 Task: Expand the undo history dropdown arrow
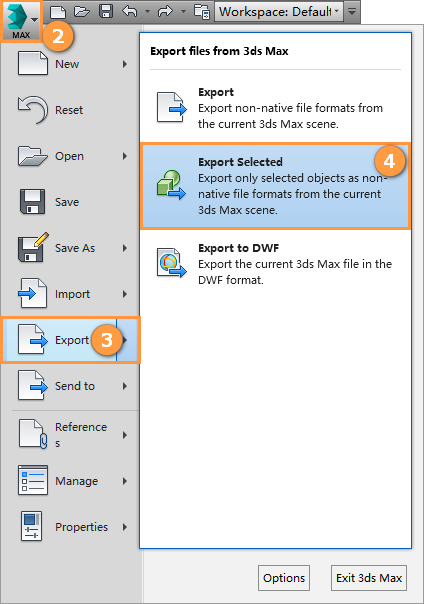147,12
